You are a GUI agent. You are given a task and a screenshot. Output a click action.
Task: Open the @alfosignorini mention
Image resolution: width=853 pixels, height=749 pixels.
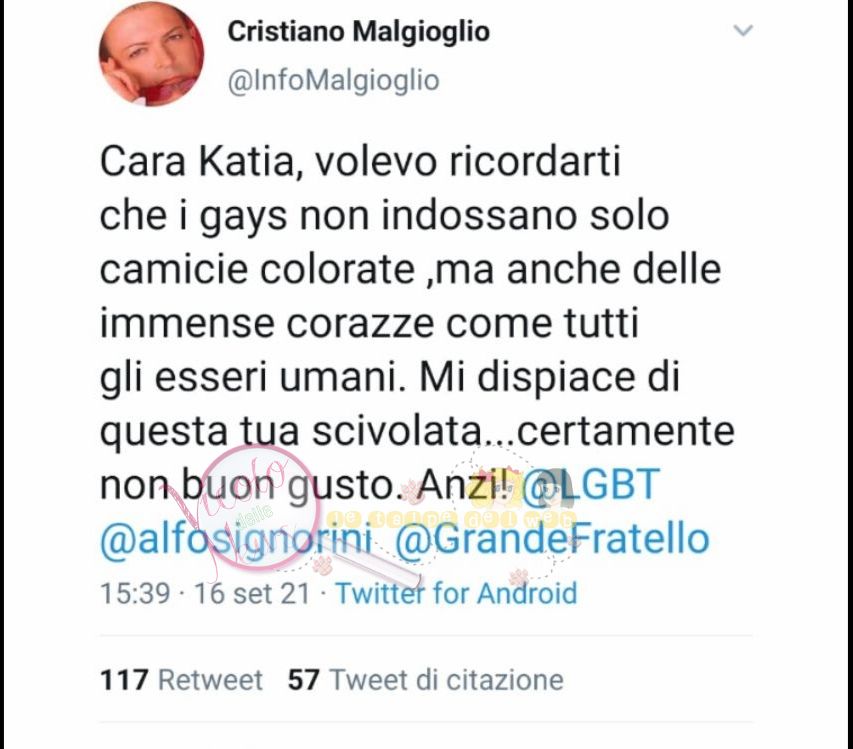click(x=237, y=538)
